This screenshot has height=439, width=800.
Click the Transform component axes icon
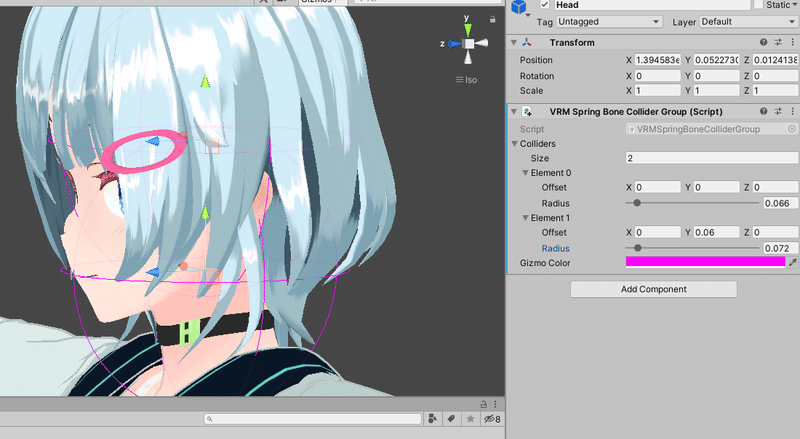click(527, 43)
